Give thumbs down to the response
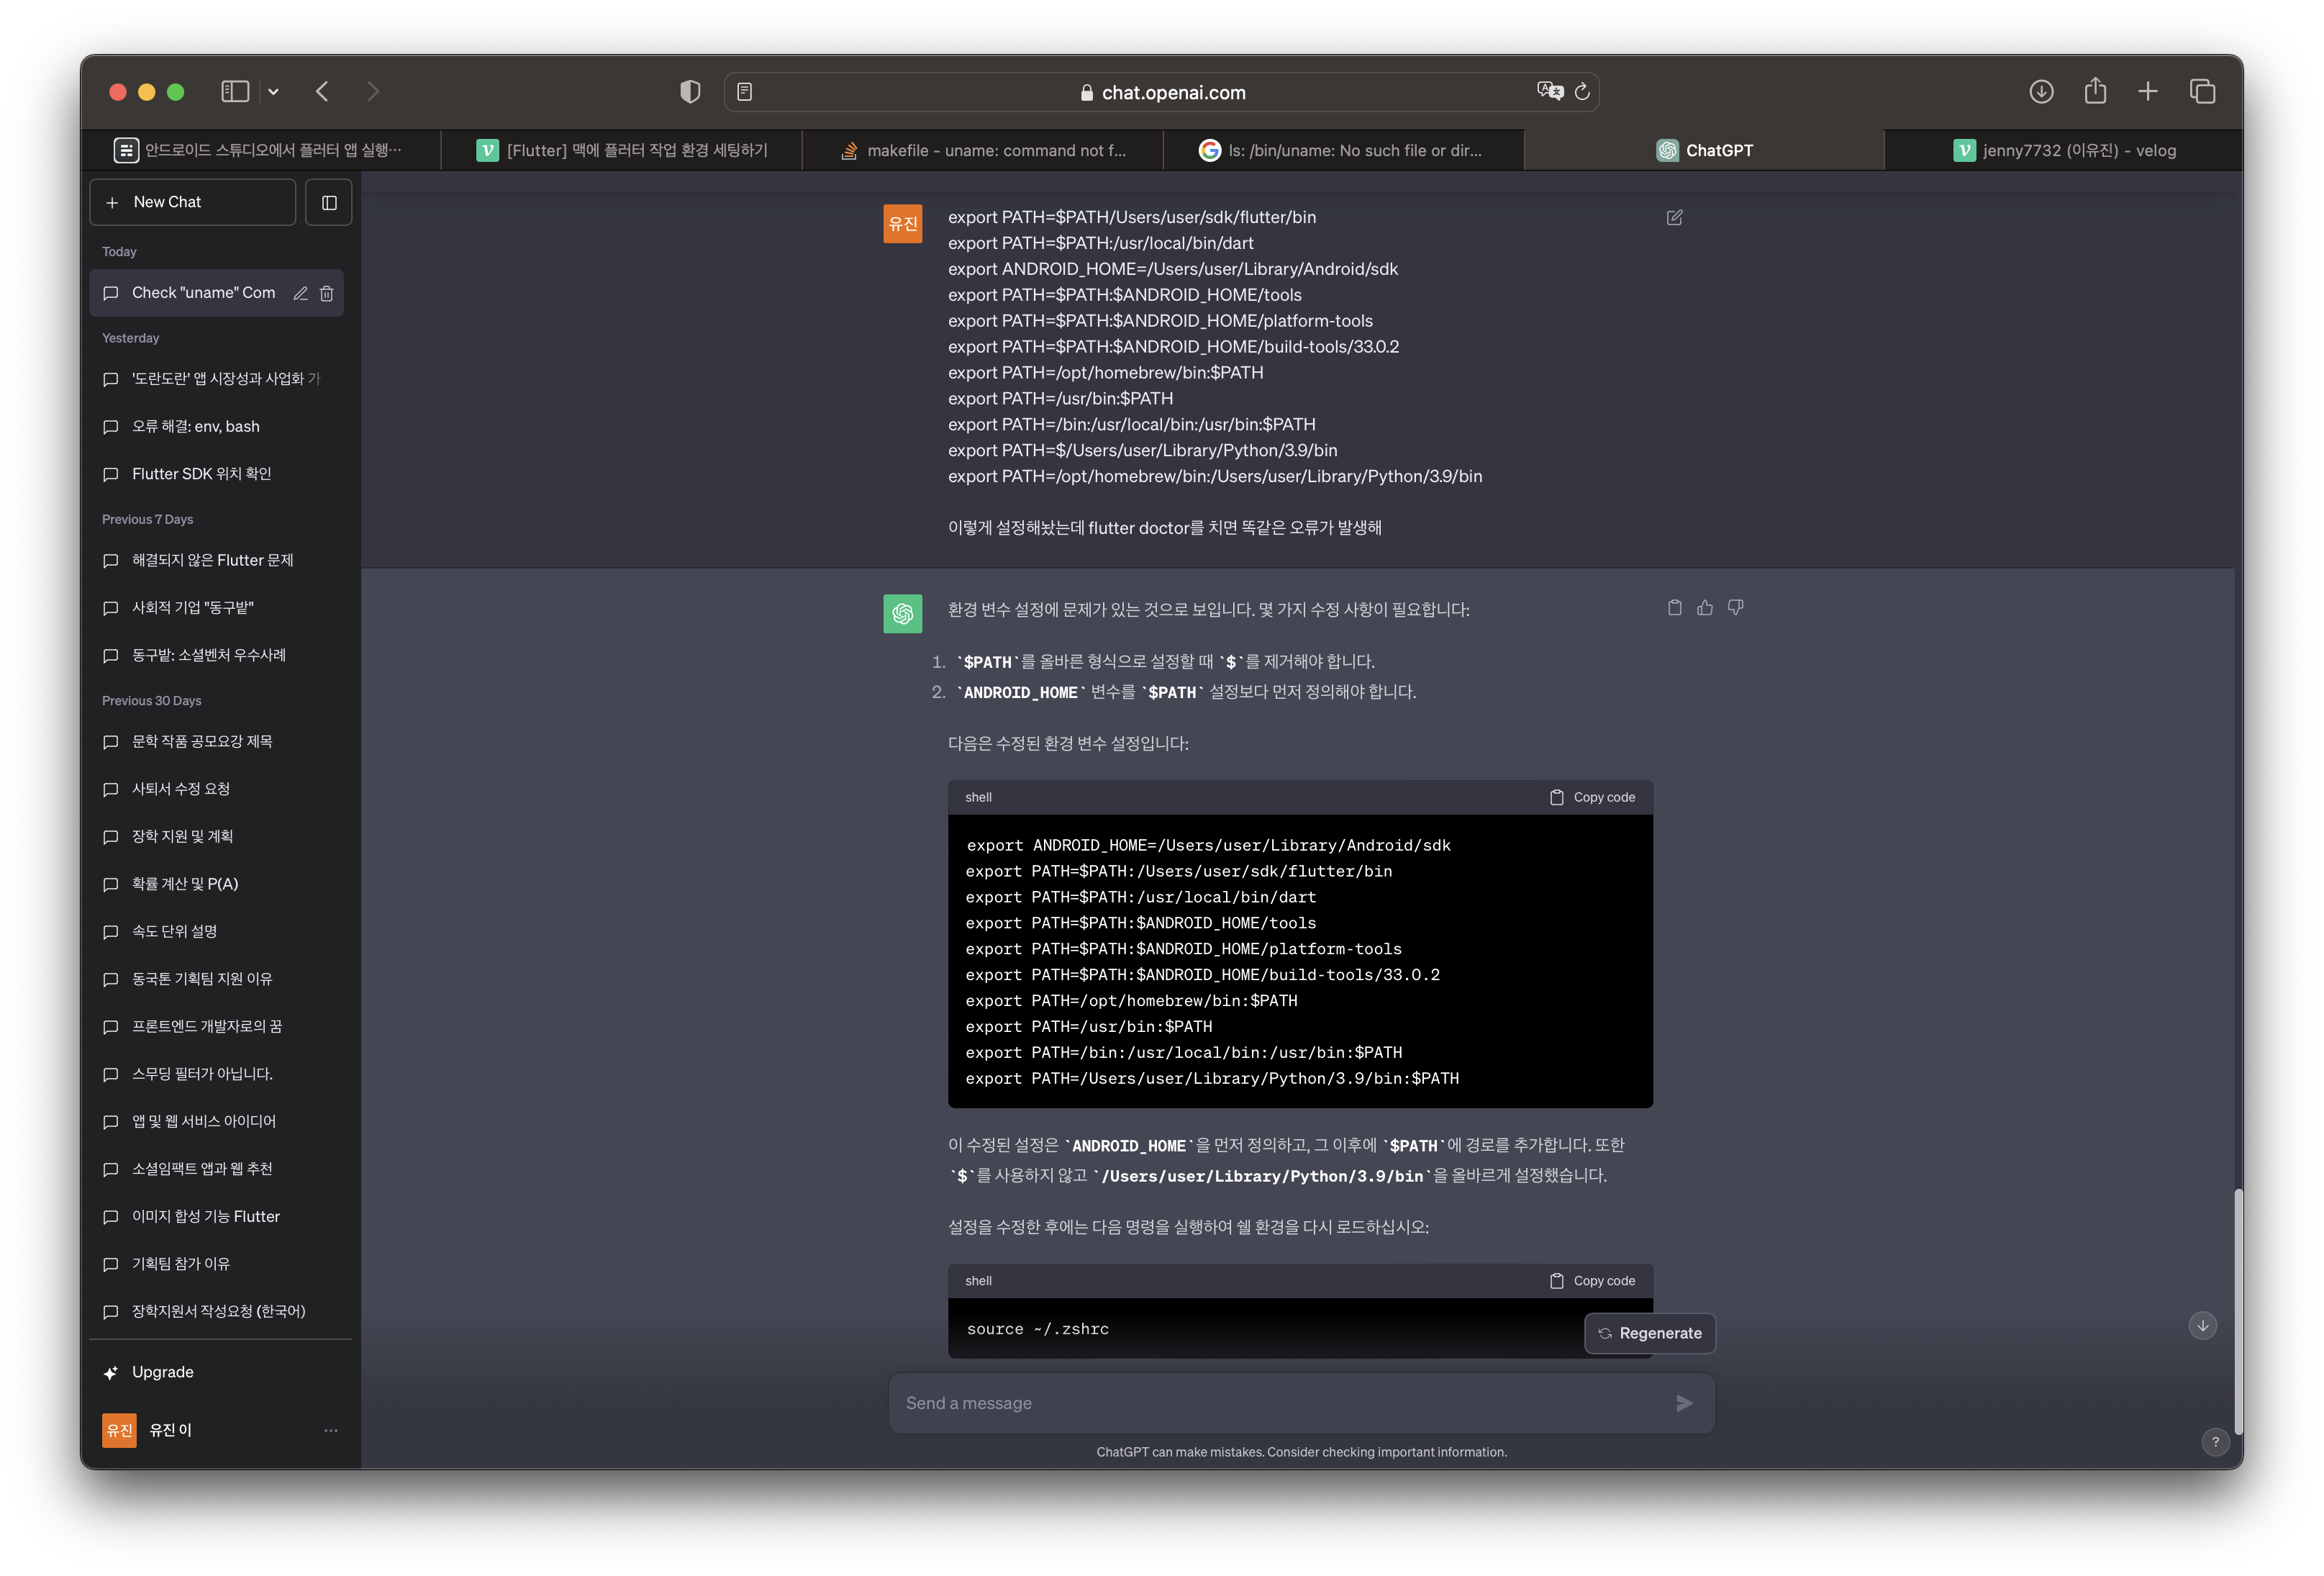This screenshot has width=2324, height=1576. [1736, 608]
